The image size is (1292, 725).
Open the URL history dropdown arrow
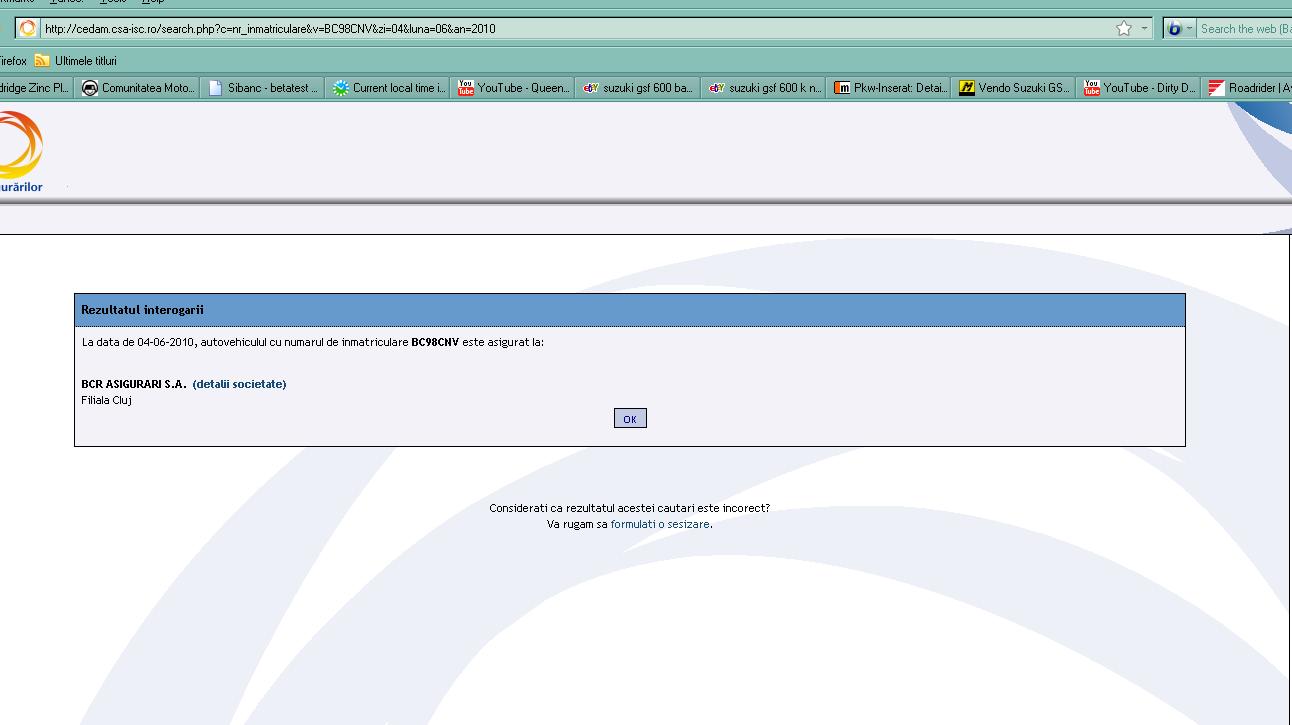pos(1145,29)
